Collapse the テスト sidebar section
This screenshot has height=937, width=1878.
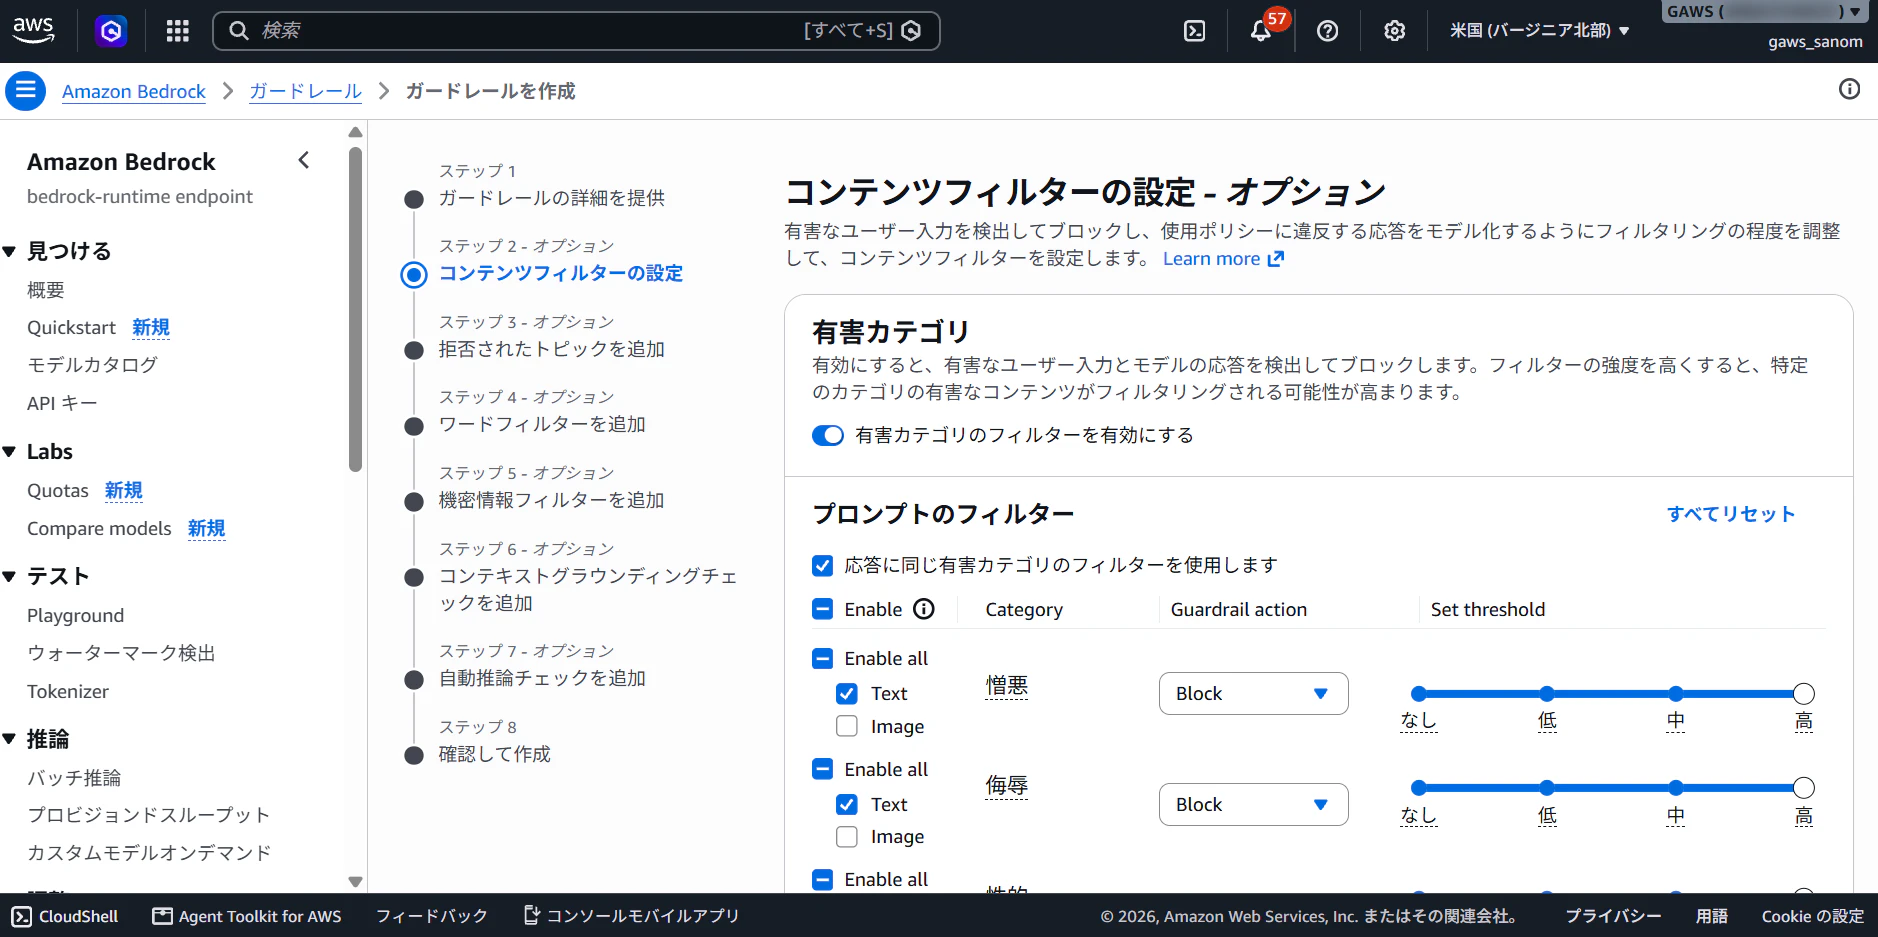pyautogui.click(x=10, y=577)
